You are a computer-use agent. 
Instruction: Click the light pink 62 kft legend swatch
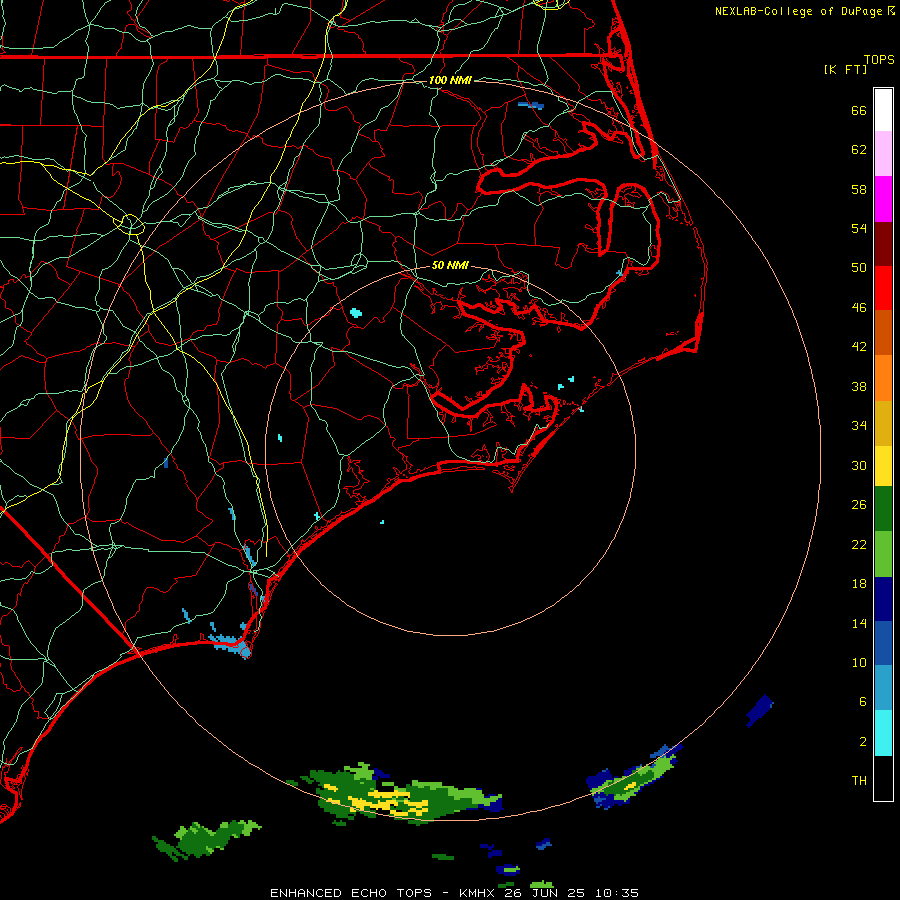pyautogui.click(x=883, y=153)
